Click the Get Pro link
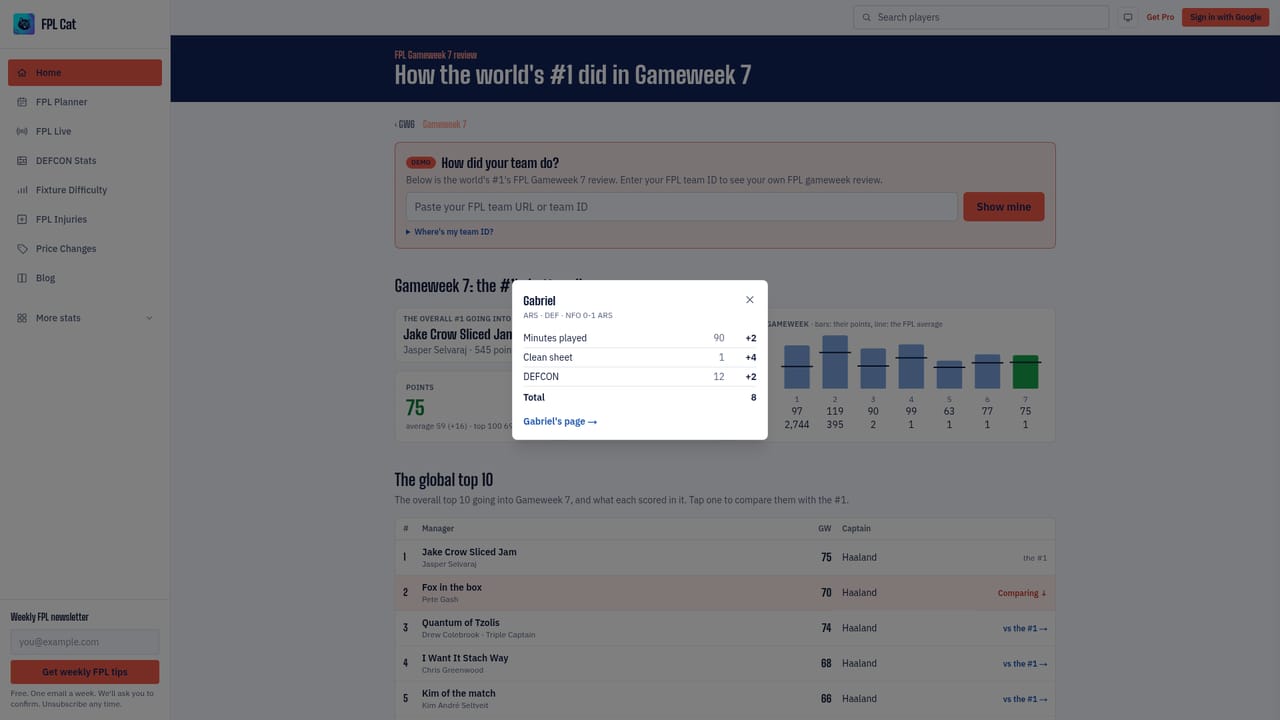 coord(1160,17)
